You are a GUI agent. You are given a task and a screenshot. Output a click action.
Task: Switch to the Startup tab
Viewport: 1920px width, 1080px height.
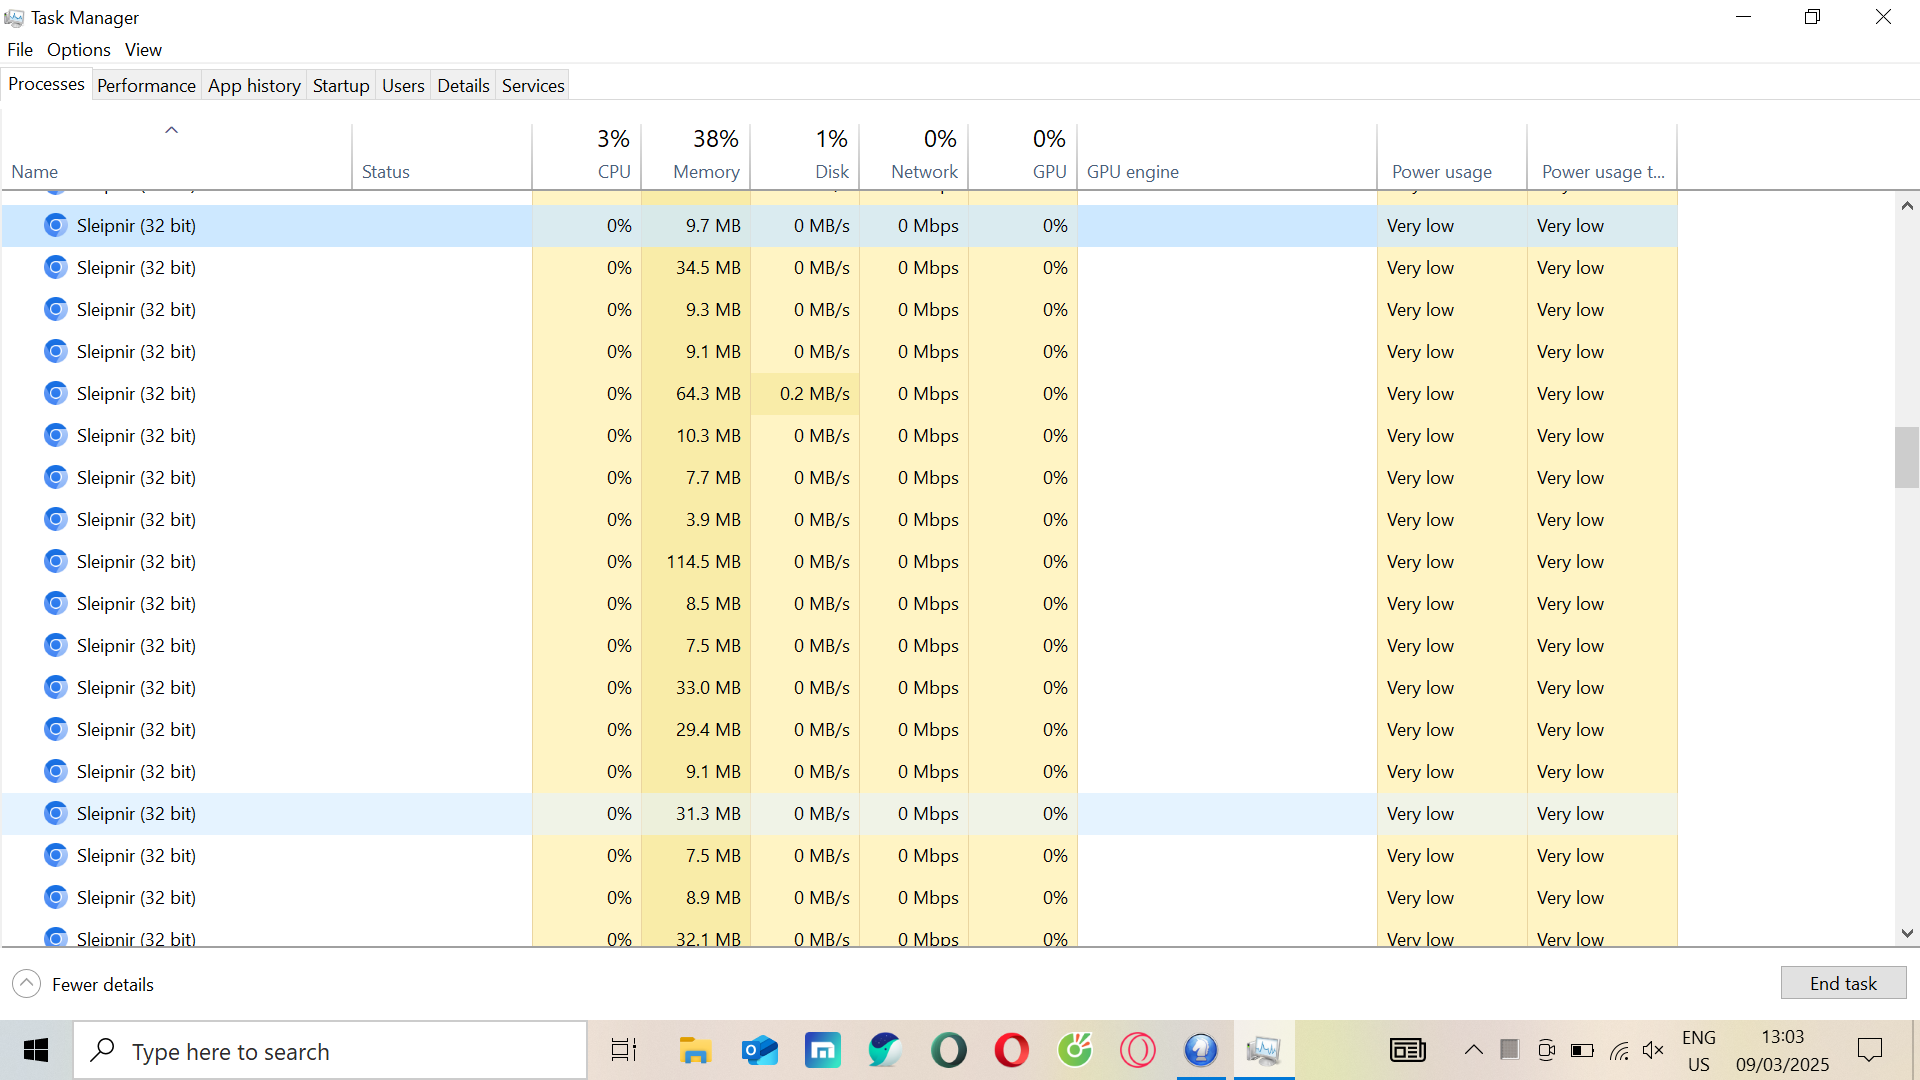[340, 86]
